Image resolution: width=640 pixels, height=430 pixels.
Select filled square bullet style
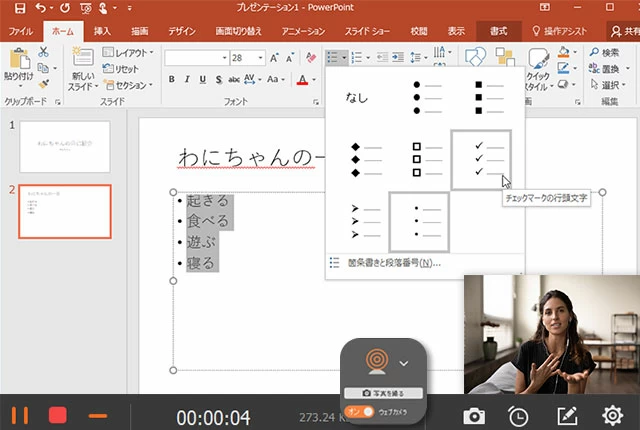point(489,98)
